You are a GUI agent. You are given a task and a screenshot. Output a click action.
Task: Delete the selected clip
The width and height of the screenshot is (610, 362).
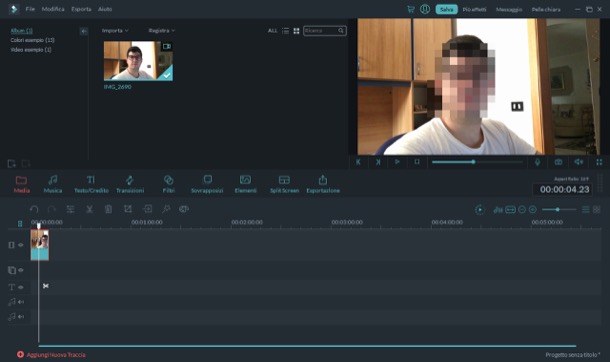109,209
